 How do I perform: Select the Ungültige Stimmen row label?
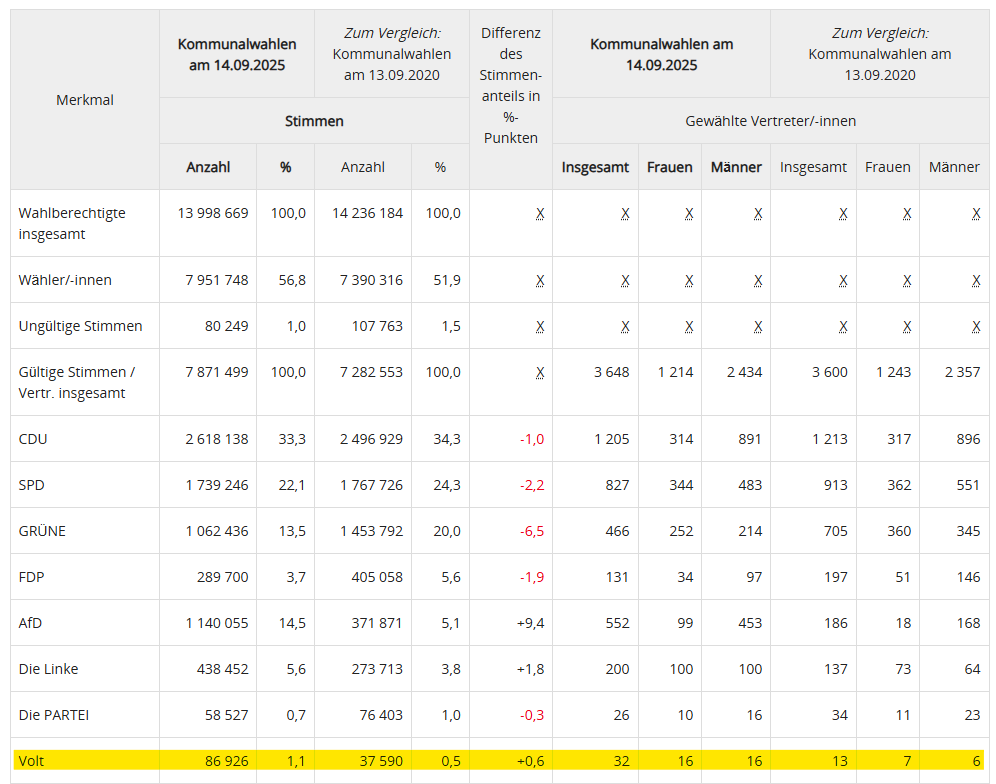pos(80,326)
